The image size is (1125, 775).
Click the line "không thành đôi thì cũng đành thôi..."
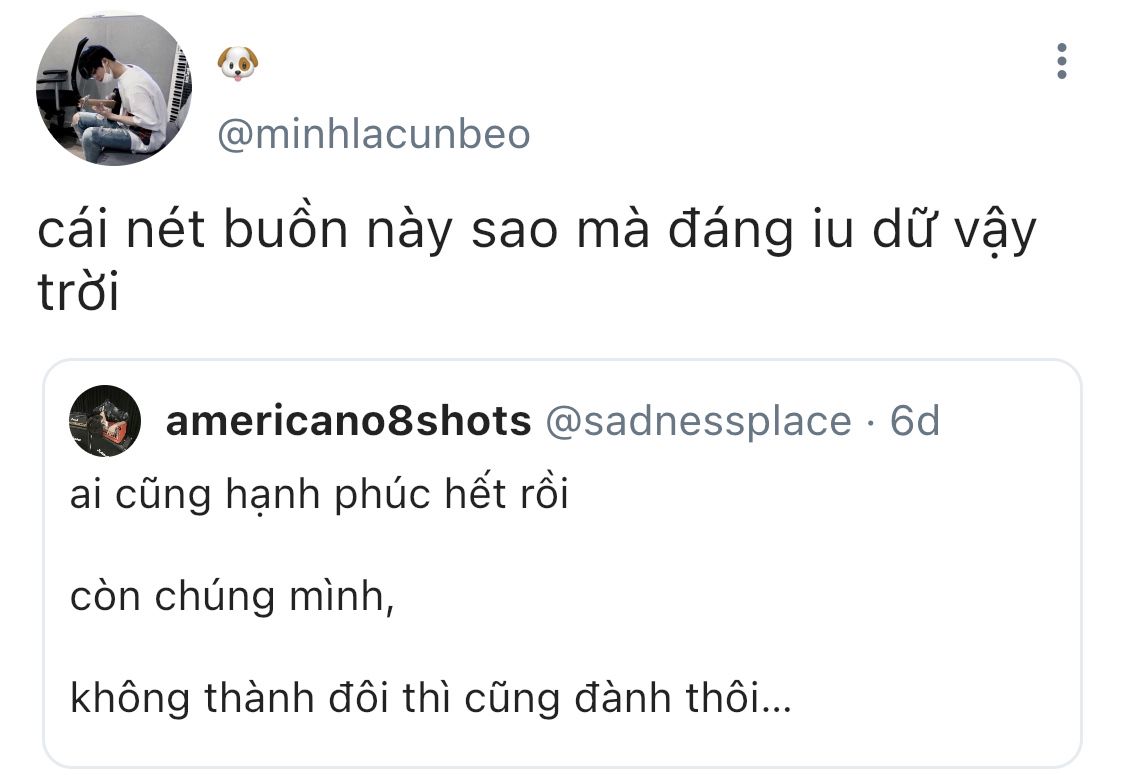click(430, 698)
